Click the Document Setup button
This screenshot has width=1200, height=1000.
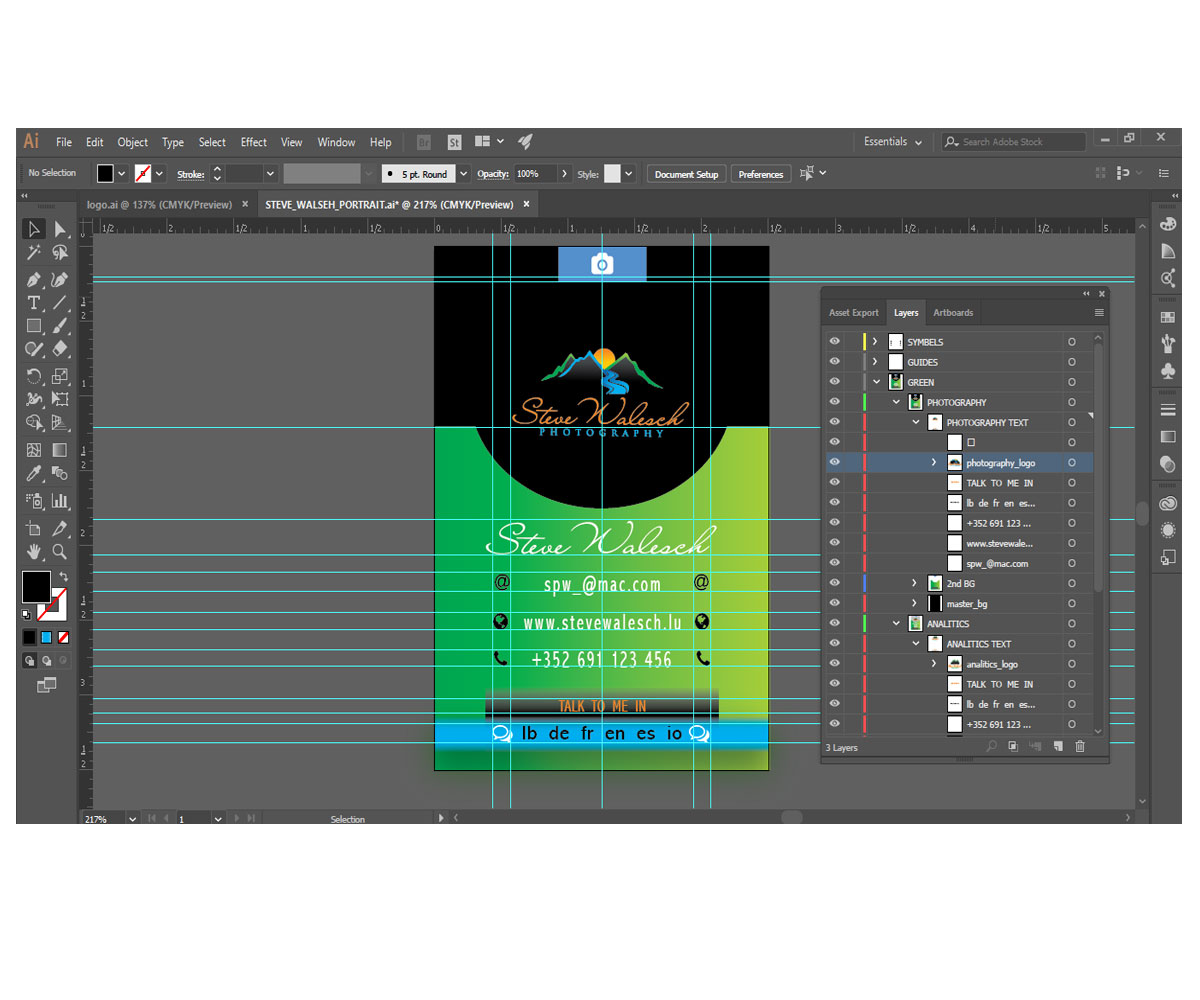pyautogui.click(x=686, y=174)
